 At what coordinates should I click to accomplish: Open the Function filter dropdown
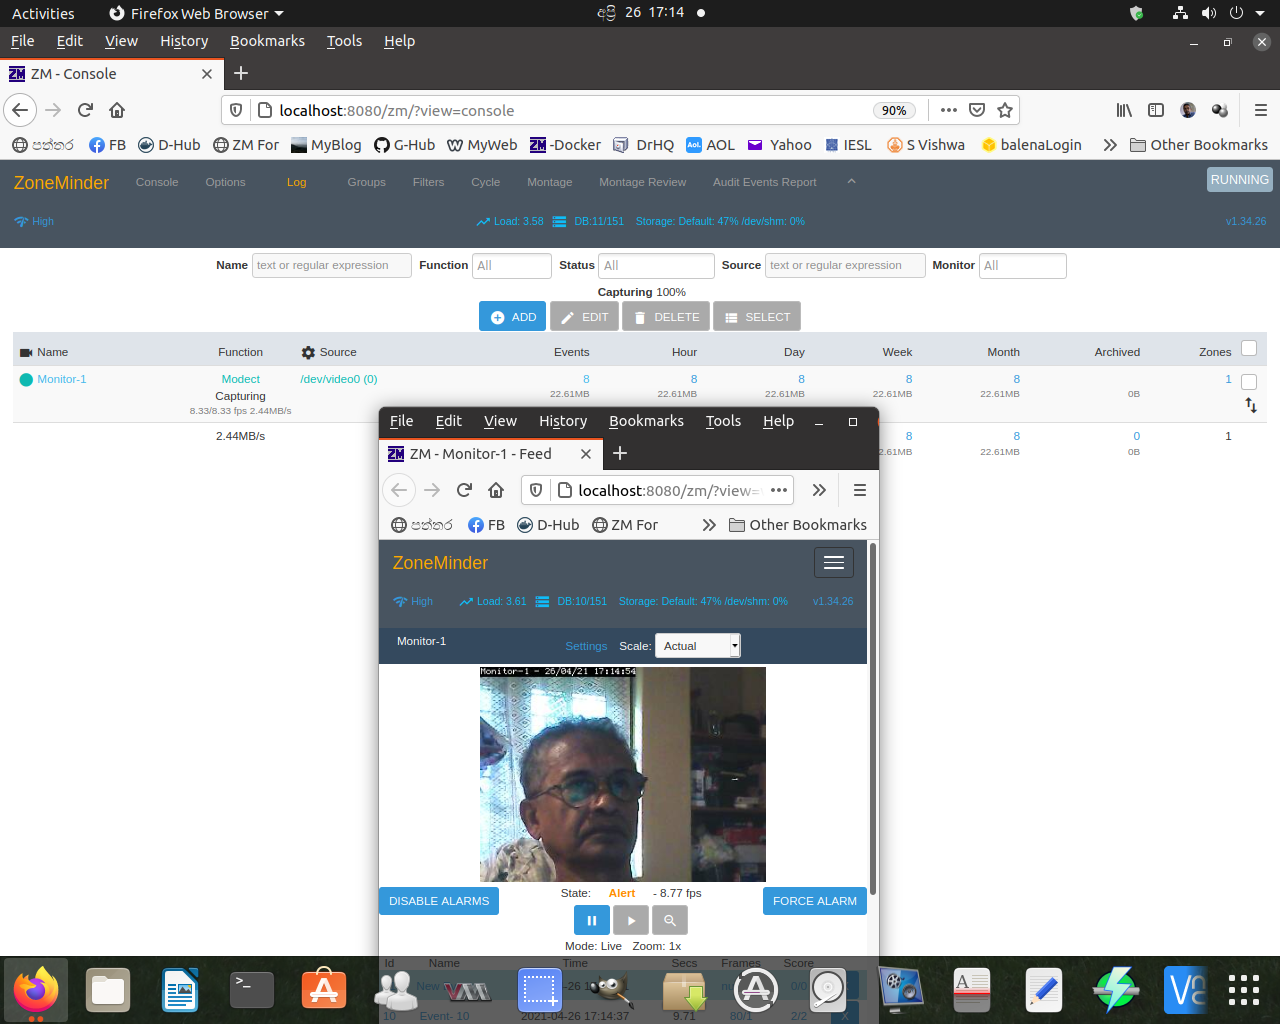coord(512,265)
